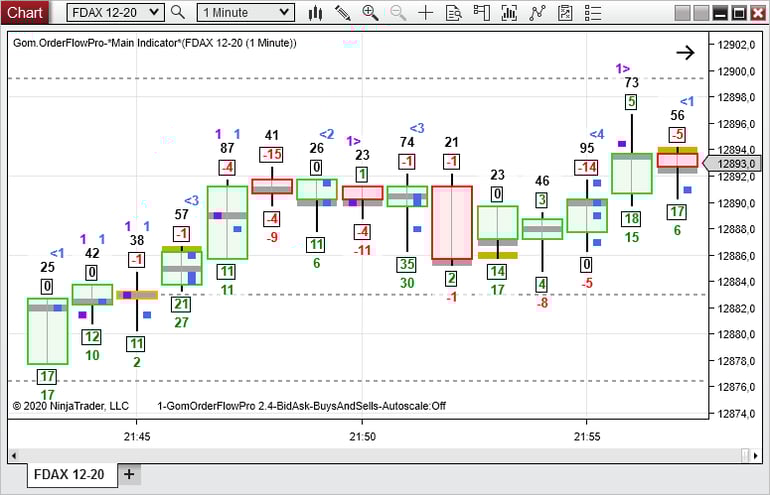Open the chart style candlestick menu
770x495 pixels.
click(316, 13)
